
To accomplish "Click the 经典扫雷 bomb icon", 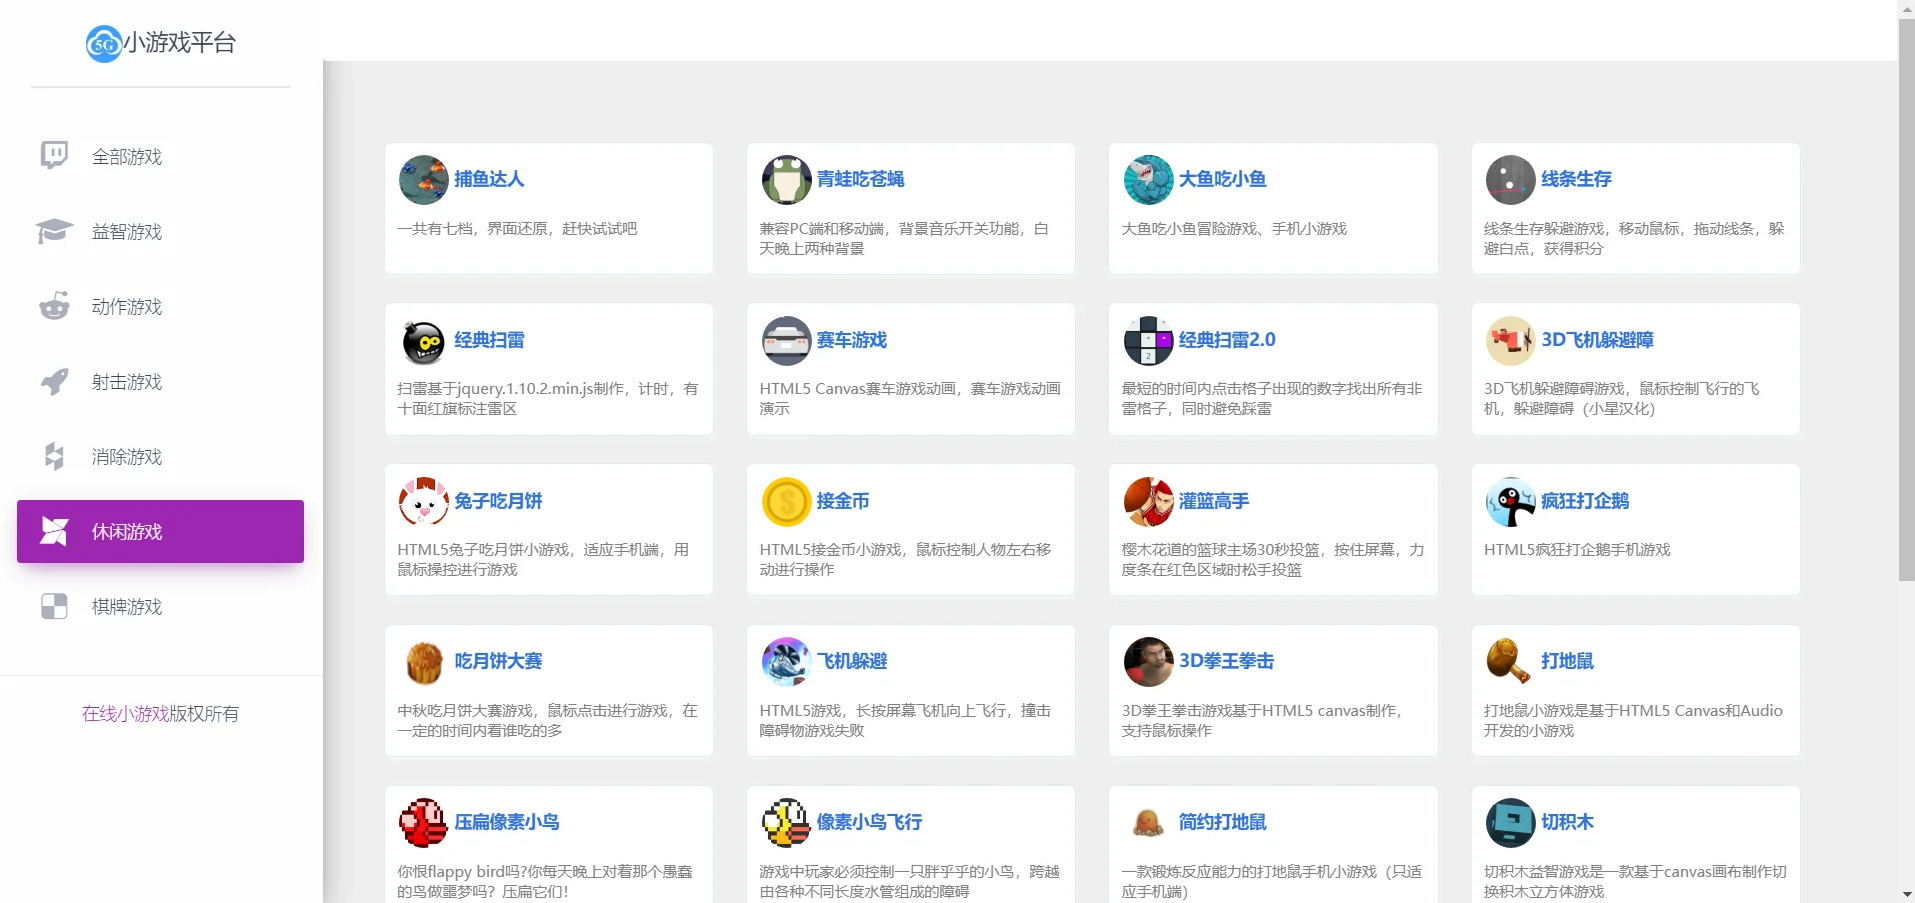I will point(423,340).
